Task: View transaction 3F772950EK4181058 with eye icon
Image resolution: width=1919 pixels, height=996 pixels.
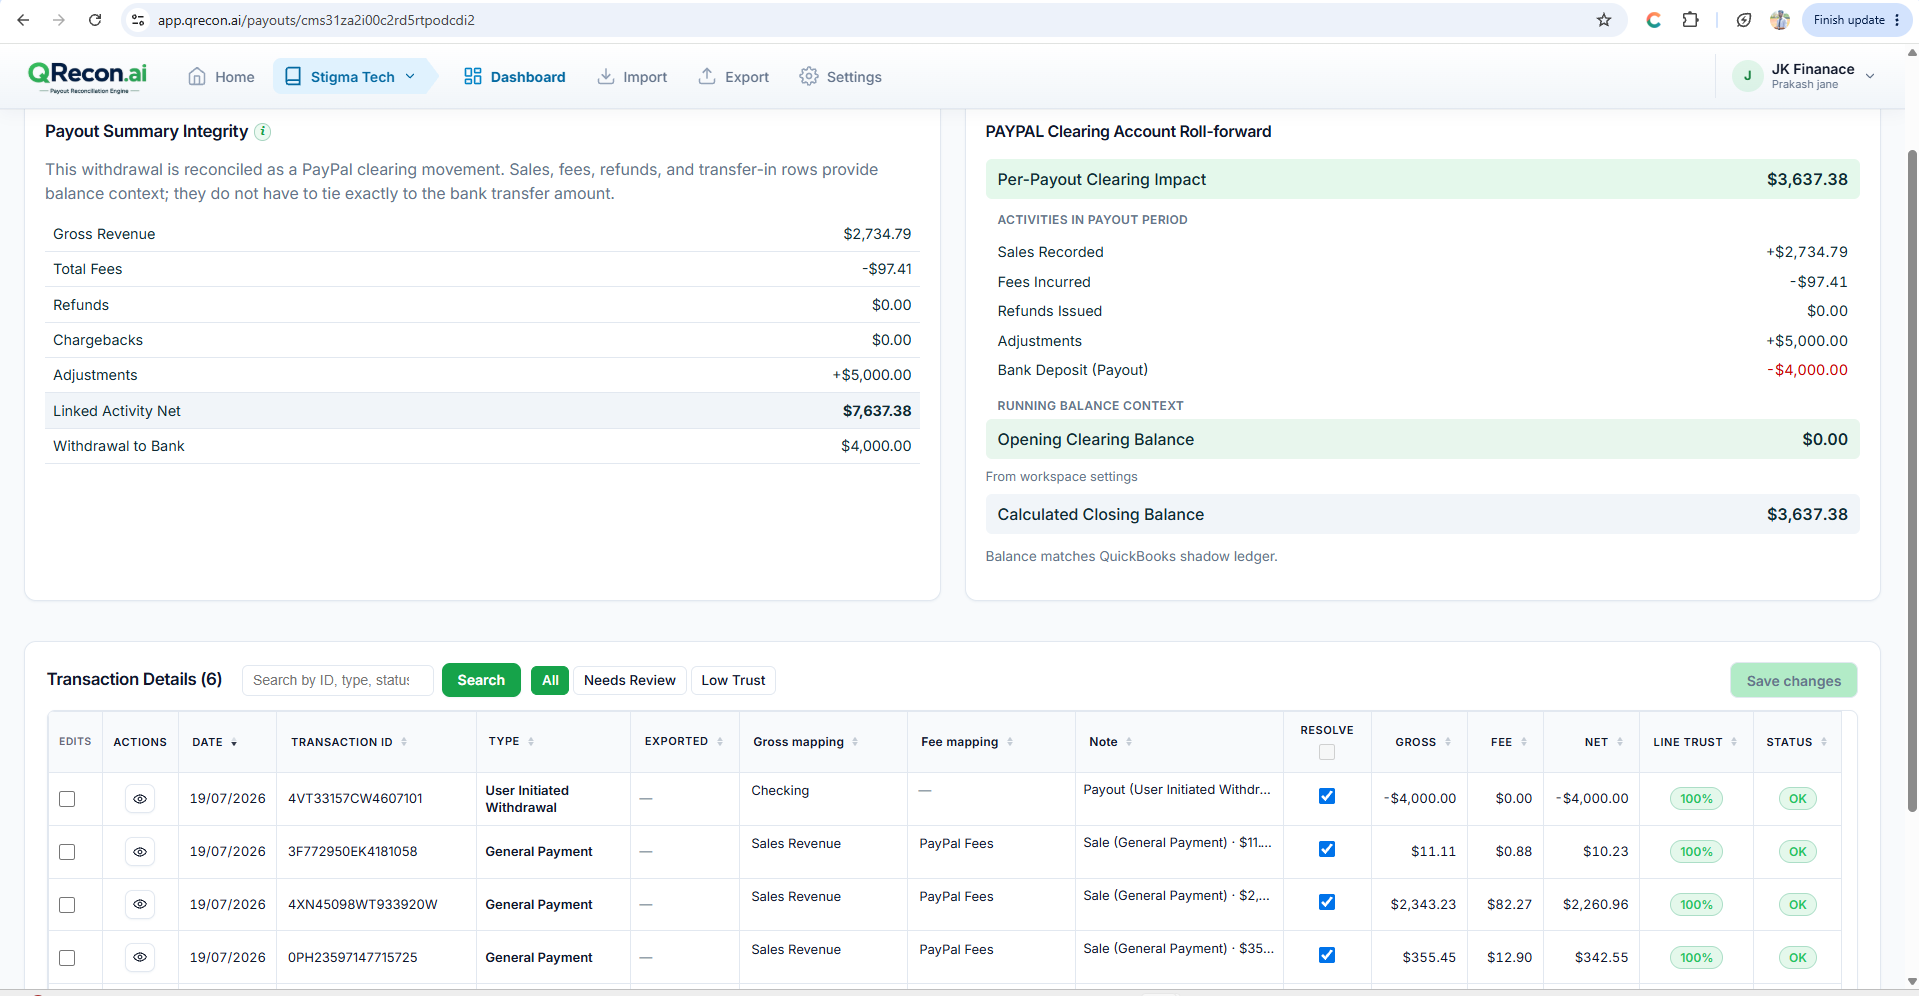Action: coord(140,852)
